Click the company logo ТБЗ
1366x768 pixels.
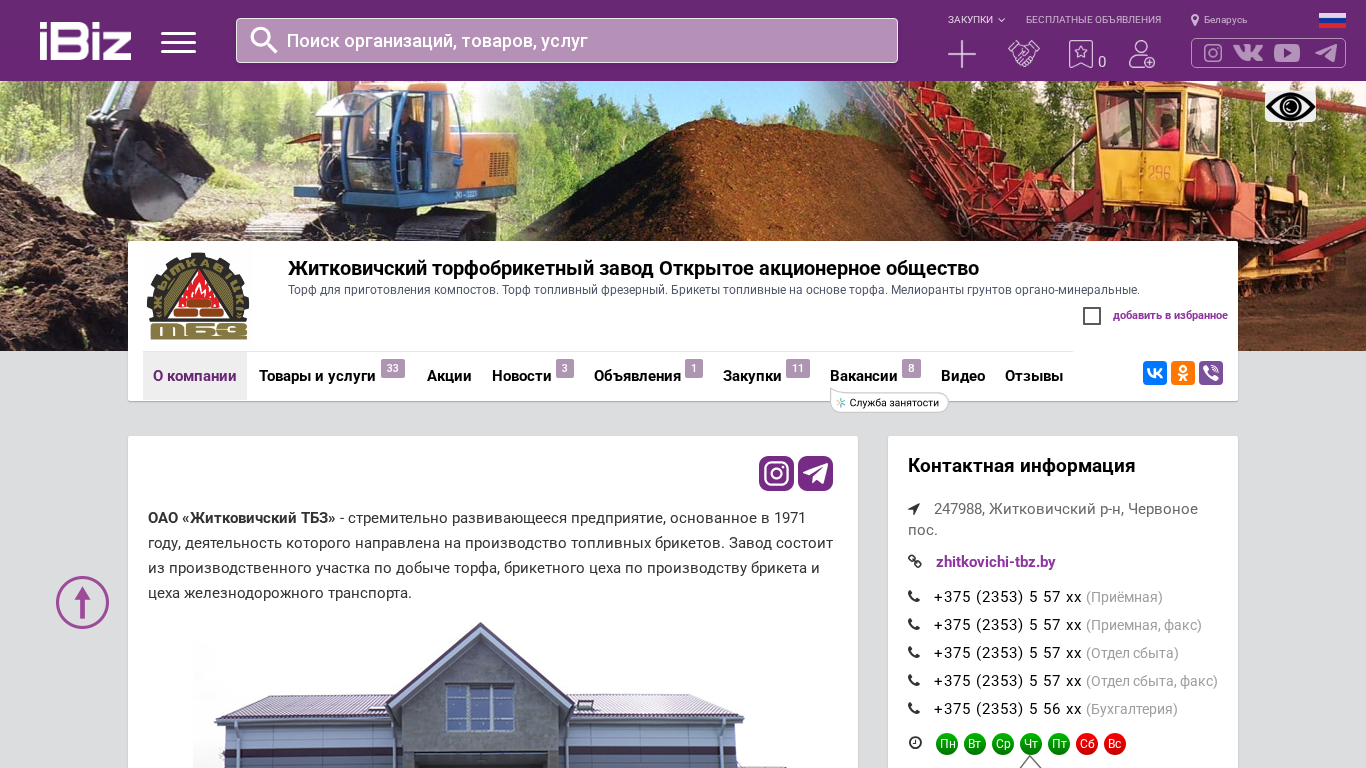[198, 296]
